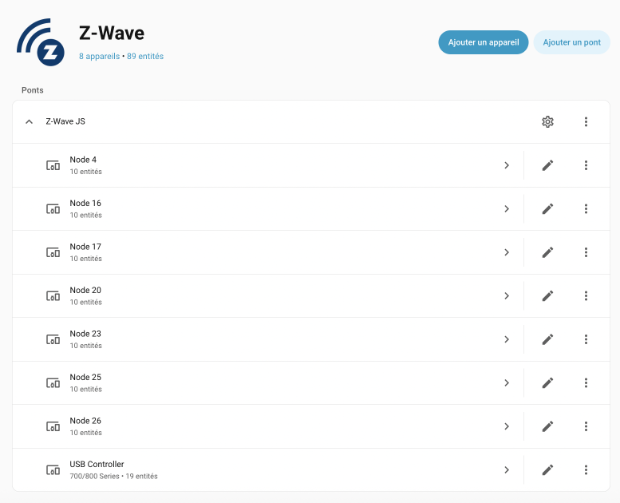Open Node 26 details via chevron
Viewport: 620px width, 503px height.
point(507,426)
